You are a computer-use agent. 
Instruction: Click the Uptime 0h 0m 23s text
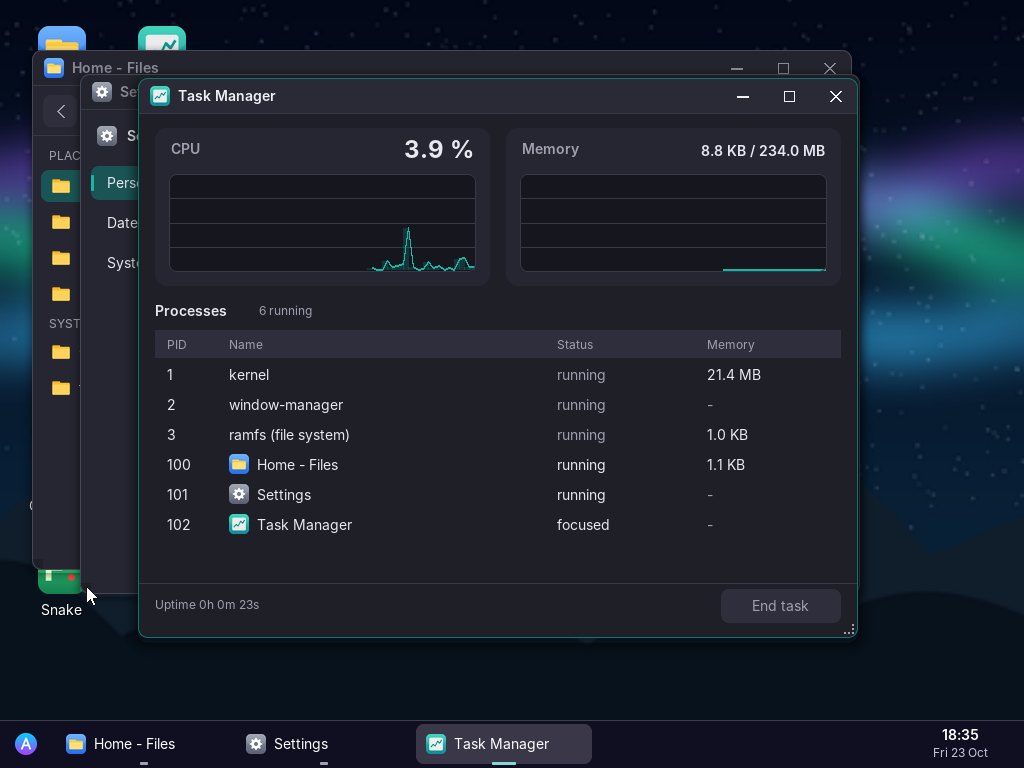point(207,605)
